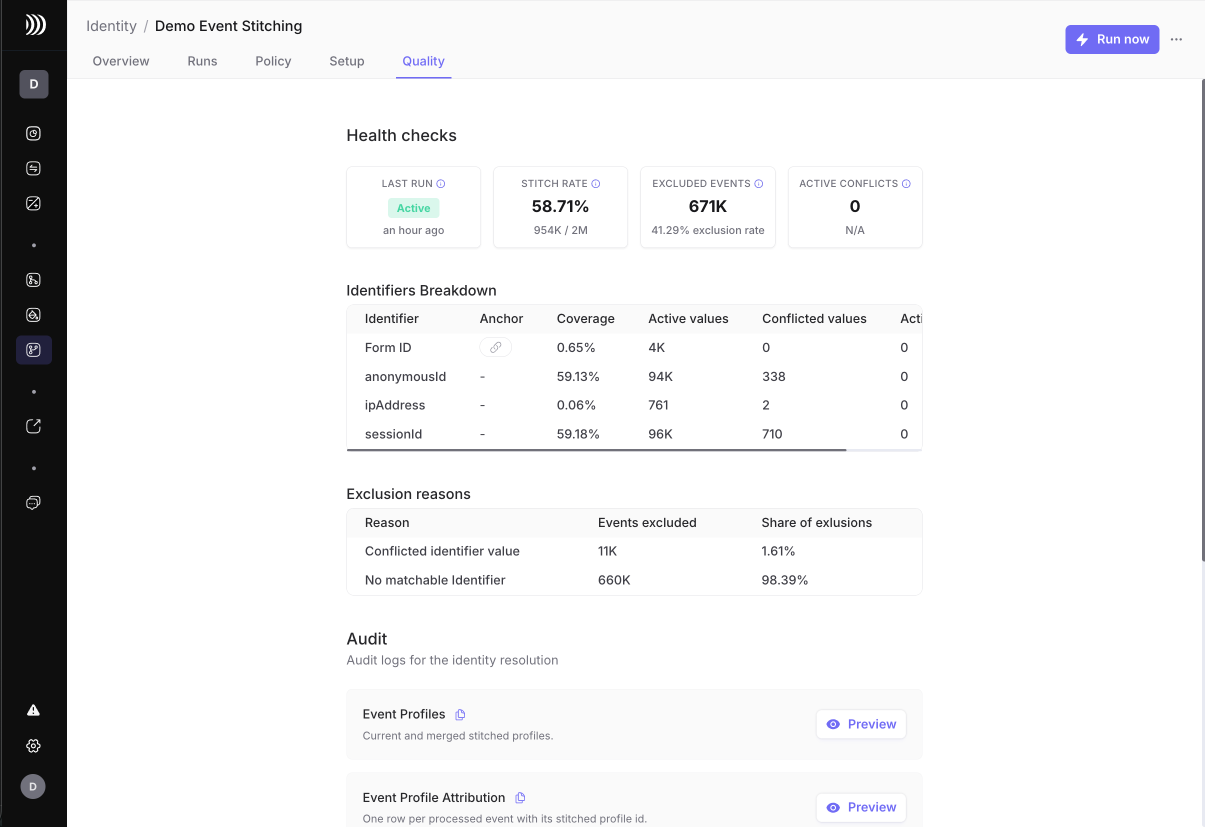Click the app logo in the sidebar
Screen dimensions: 1205x827
35,25
